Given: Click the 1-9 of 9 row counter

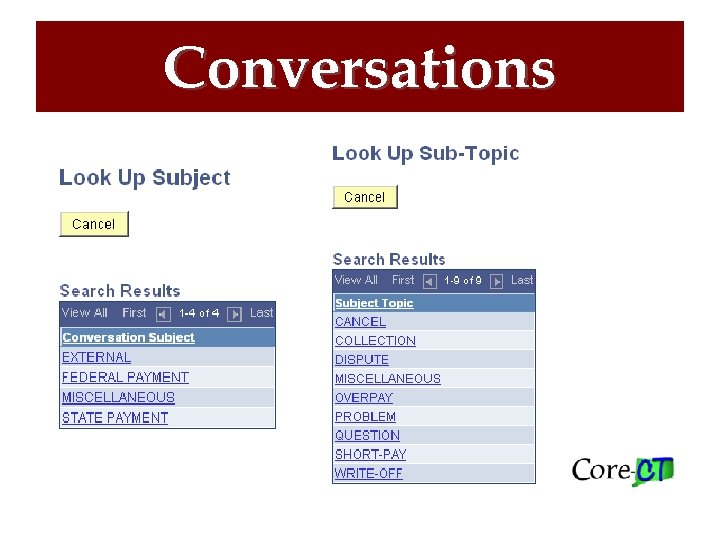Looking at the screenshot, I should tap(463, 280).
